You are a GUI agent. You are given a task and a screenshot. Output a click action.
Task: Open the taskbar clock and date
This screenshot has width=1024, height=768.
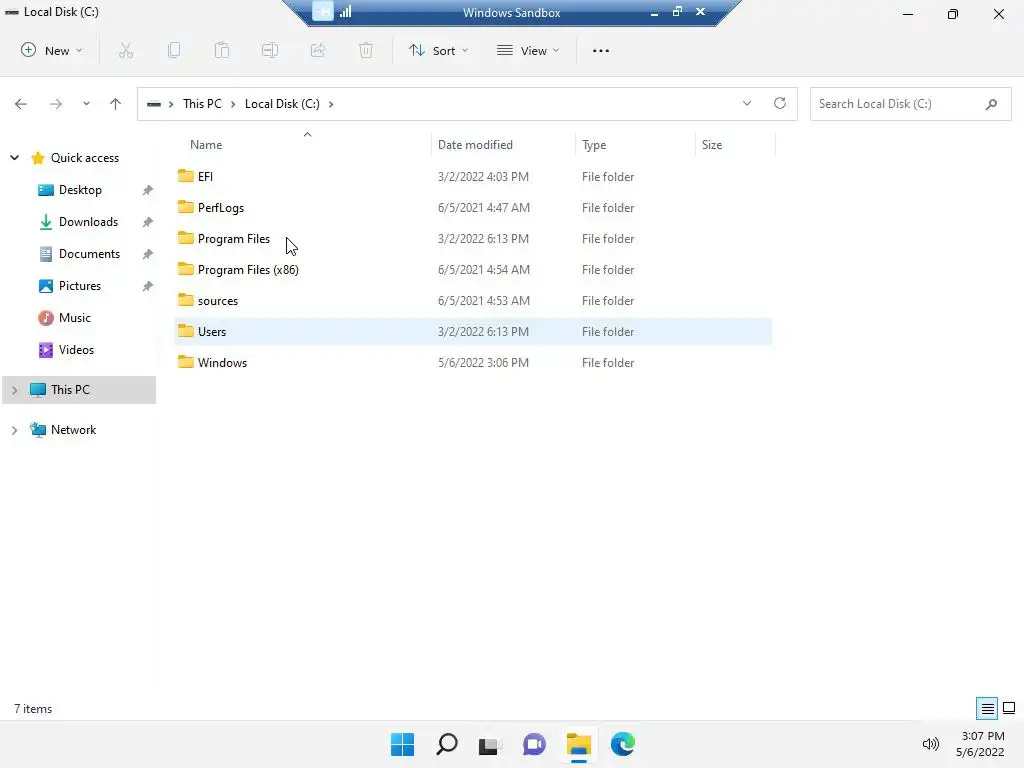[980, 744]
